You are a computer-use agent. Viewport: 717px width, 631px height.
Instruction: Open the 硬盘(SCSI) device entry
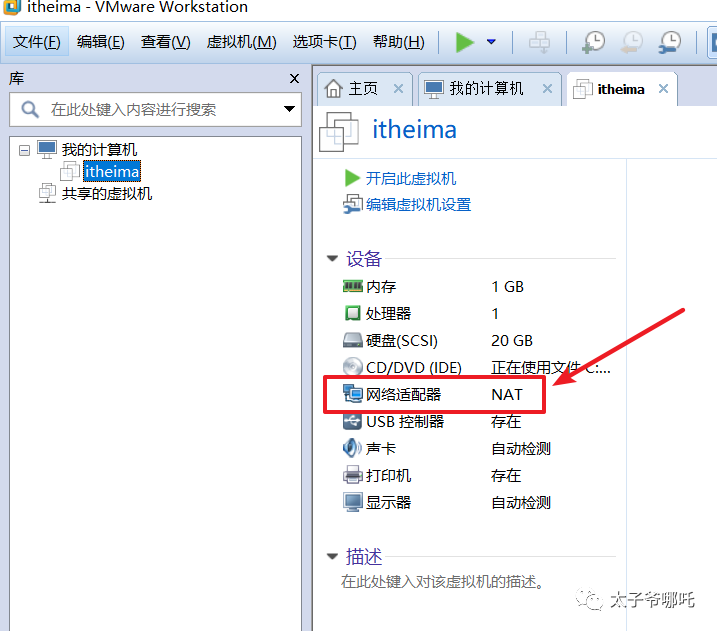(401, 341)
